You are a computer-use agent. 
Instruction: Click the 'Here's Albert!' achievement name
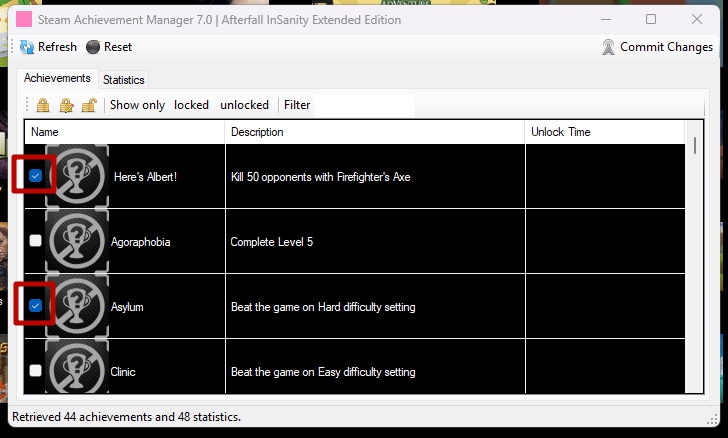145,177
